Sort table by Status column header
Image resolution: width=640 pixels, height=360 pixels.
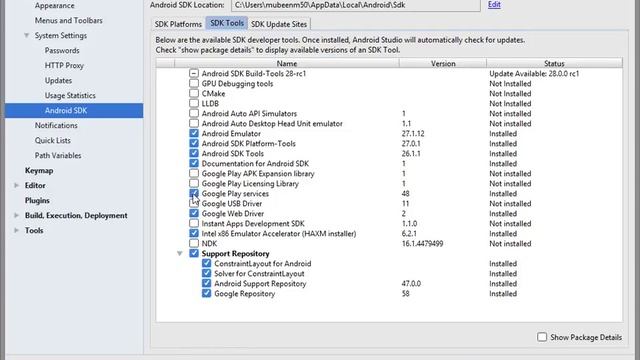554,63
